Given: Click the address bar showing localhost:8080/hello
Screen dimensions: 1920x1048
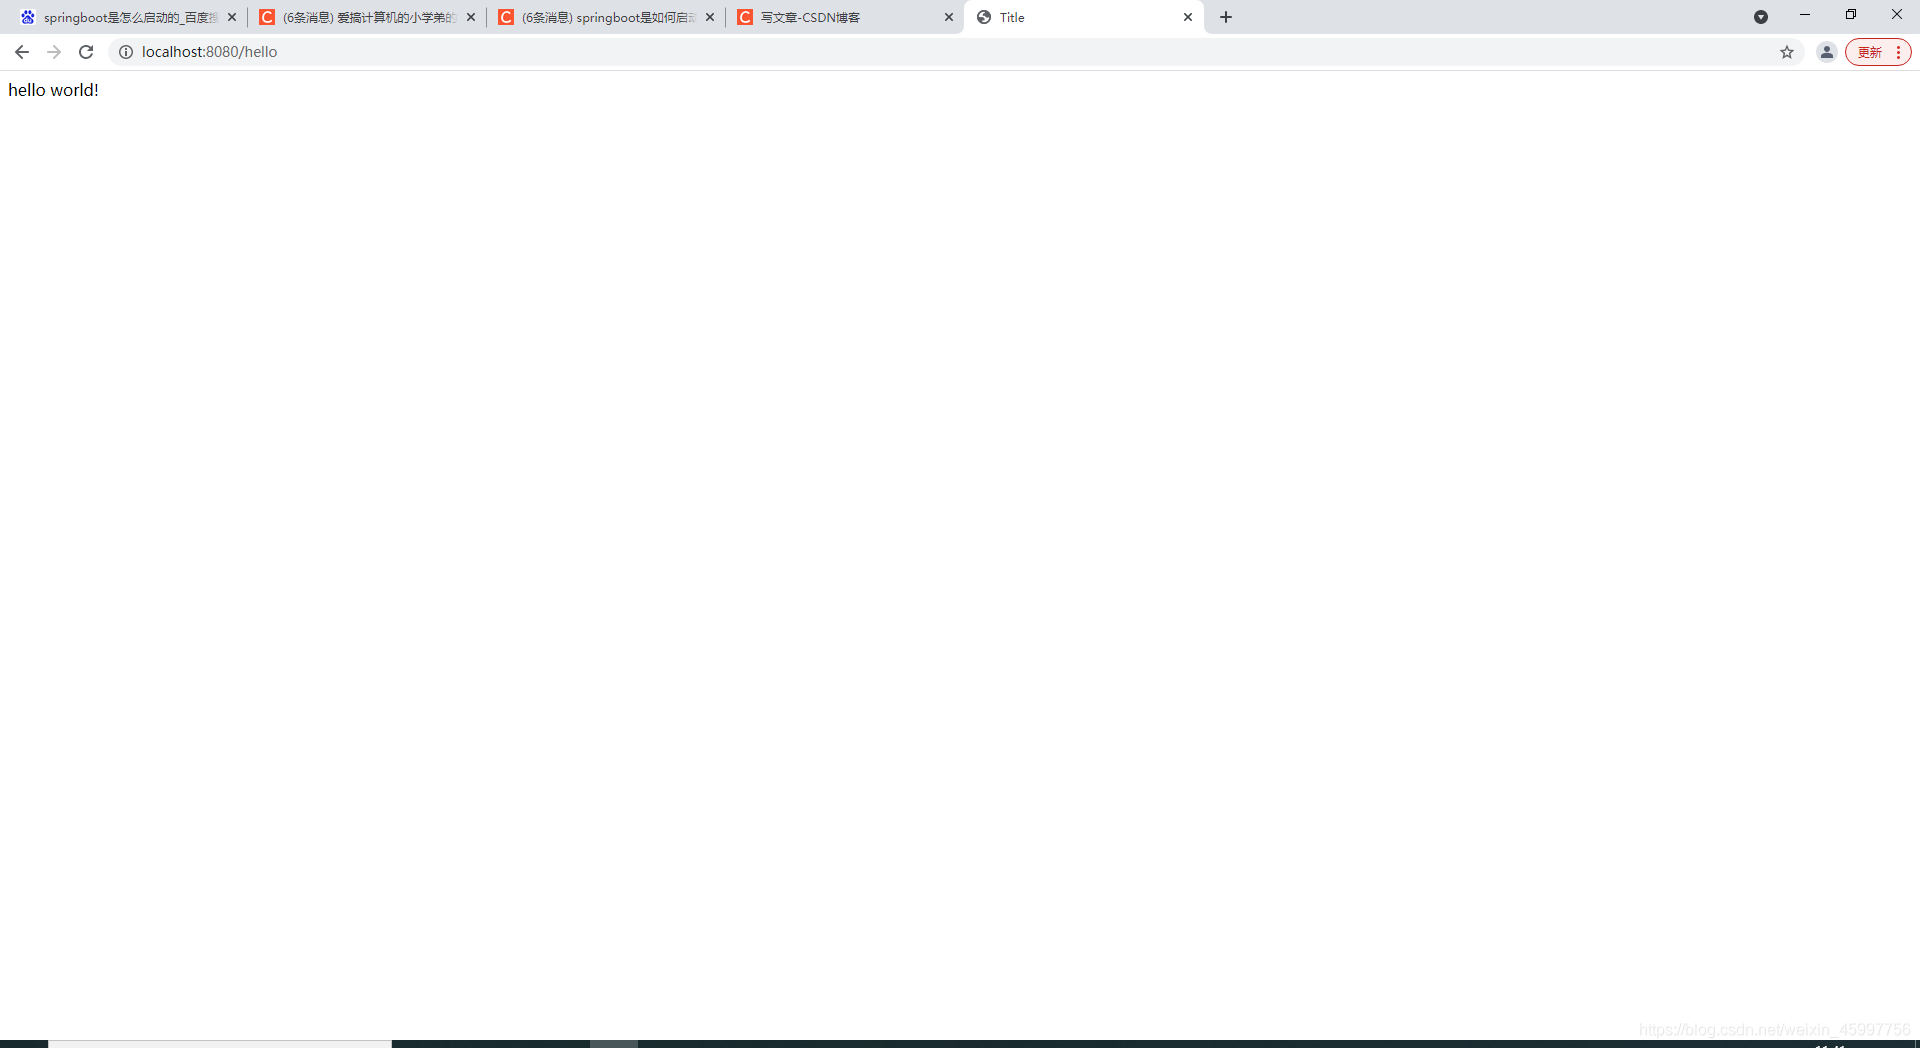Looking at the screenshot, I should [x=400, y=52].
